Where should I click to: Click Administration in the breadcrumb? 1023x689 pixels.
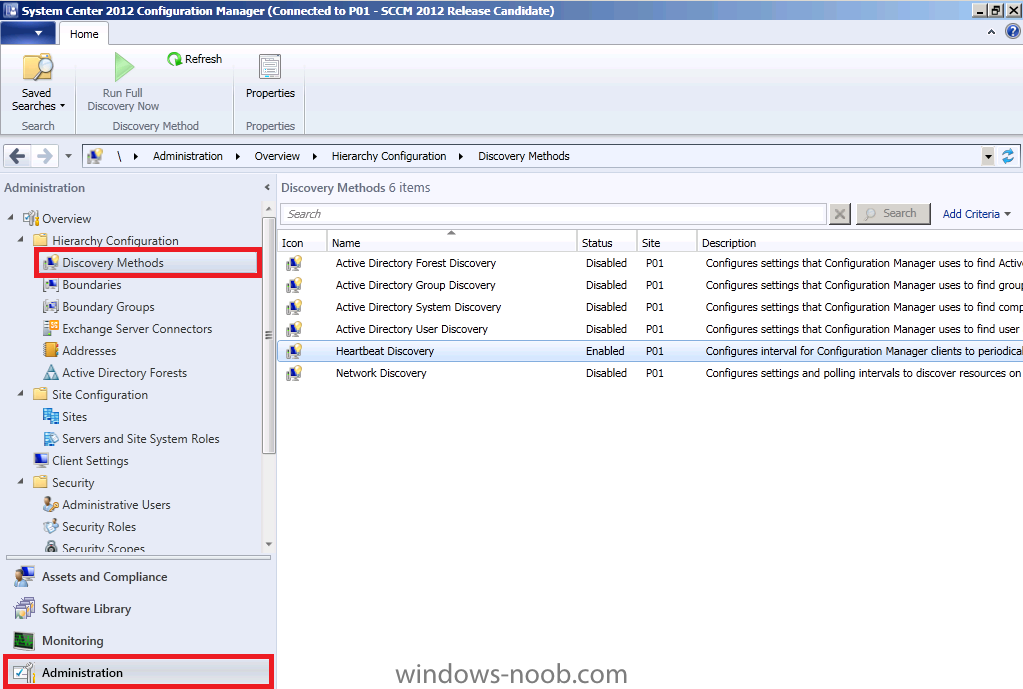(x=188, y=156)
